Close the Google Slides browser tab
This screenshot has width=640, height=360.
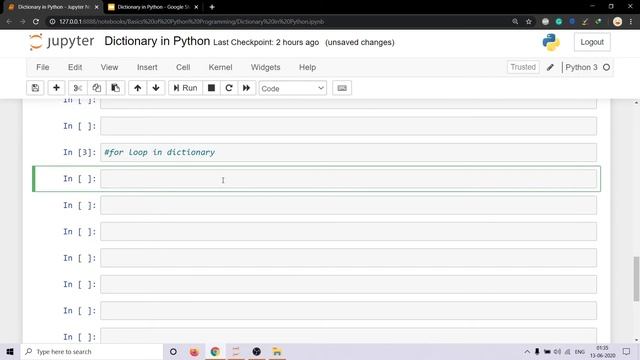tap(196, 7)
